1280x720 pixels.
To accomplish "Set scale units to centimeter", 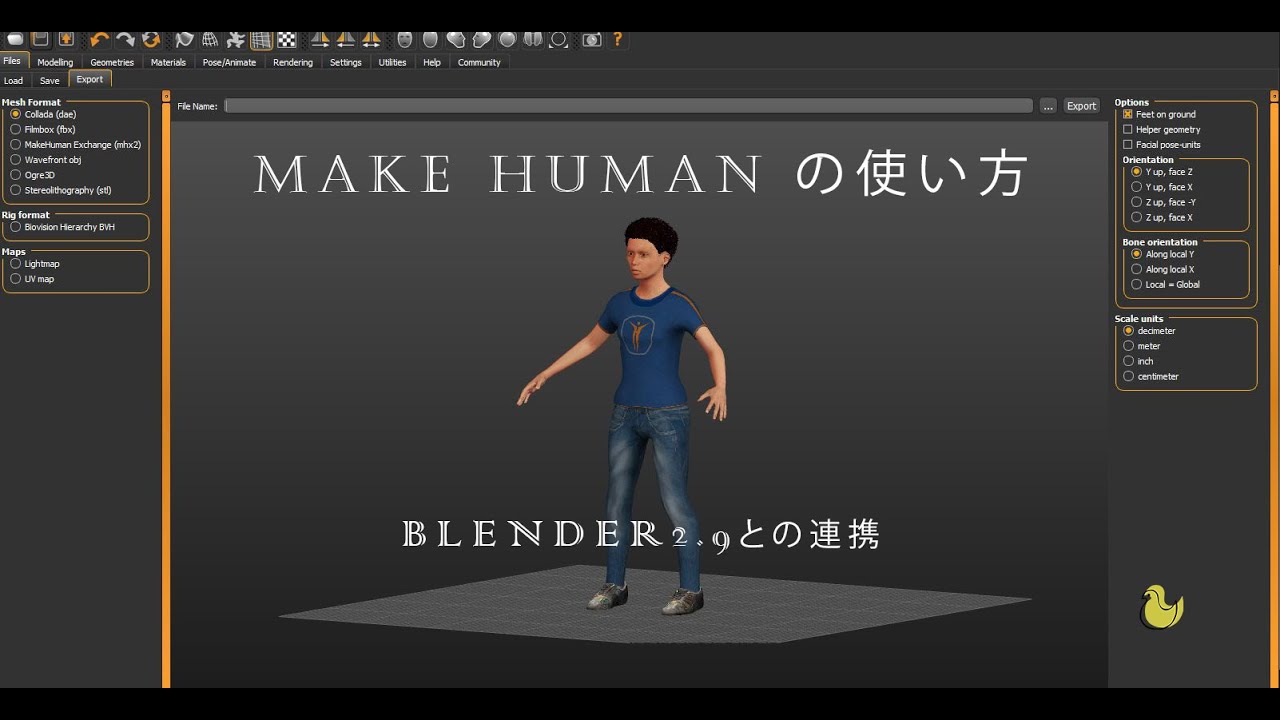I will click(x=1151, y=376).
